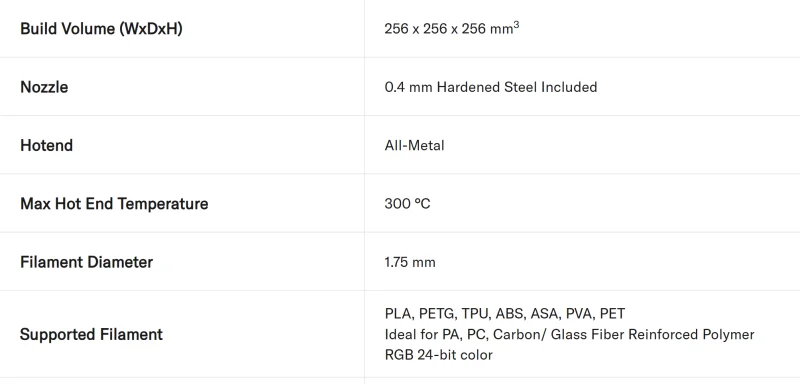The height and width of the screenshot is (384, 800).
Task: Click the Max Hot End Temperature label
Action: click(x=114, y=204)
